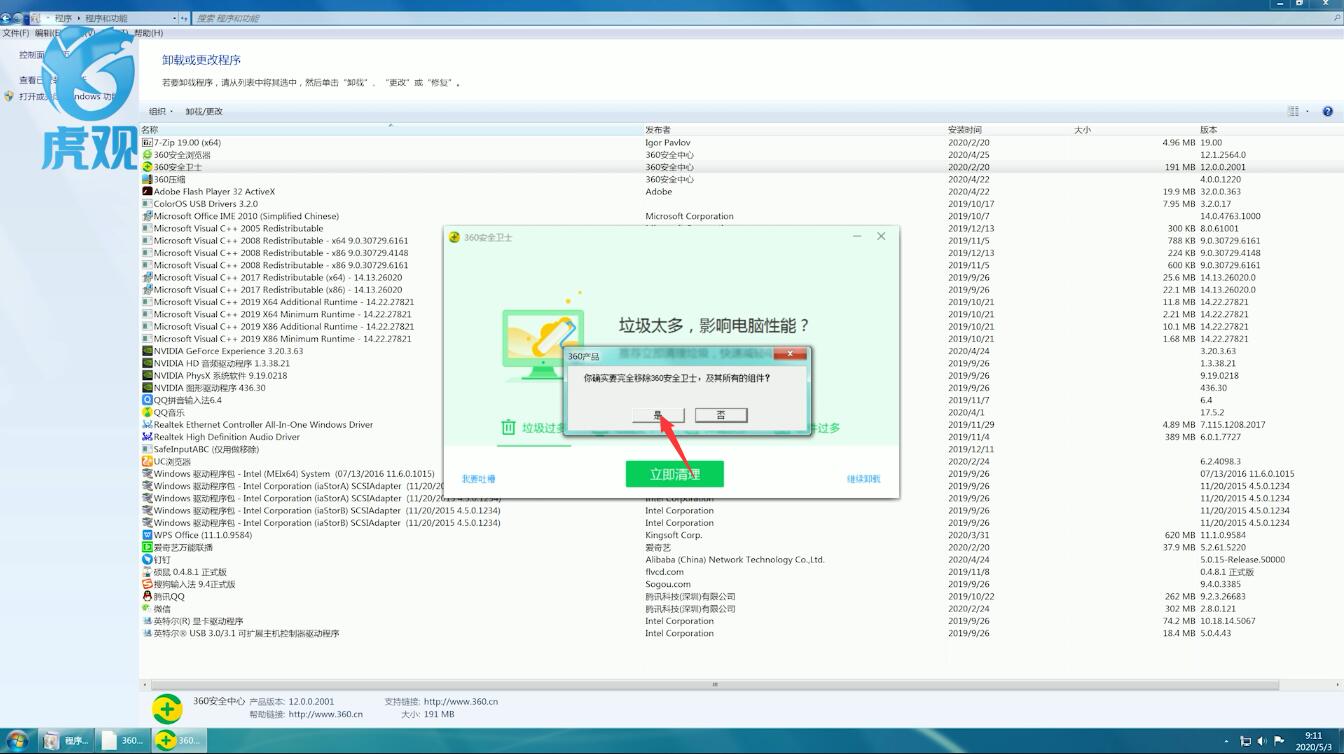Select the UC浏览器 program icon
The image size is (1344, 754).
(x=147, y=462)
